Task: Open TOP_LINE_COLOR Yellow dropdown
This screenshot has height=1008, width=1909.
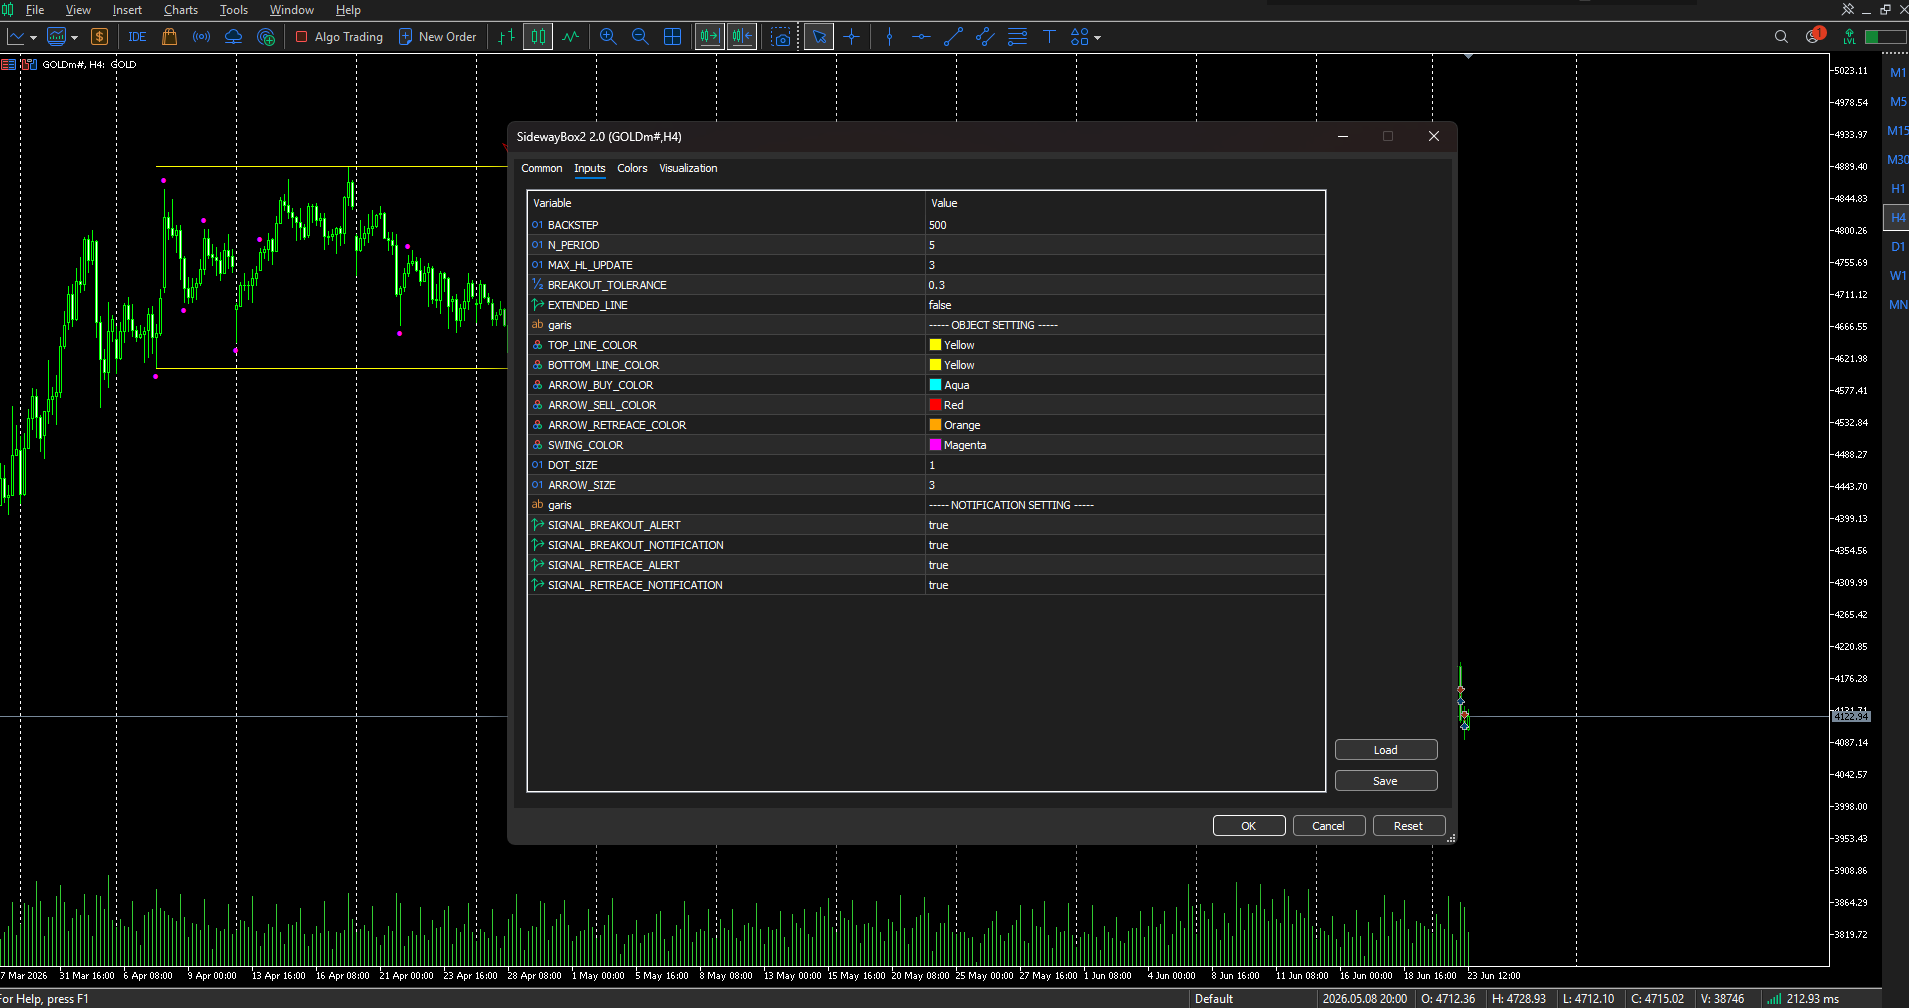Action: [x=1125, y=345]
